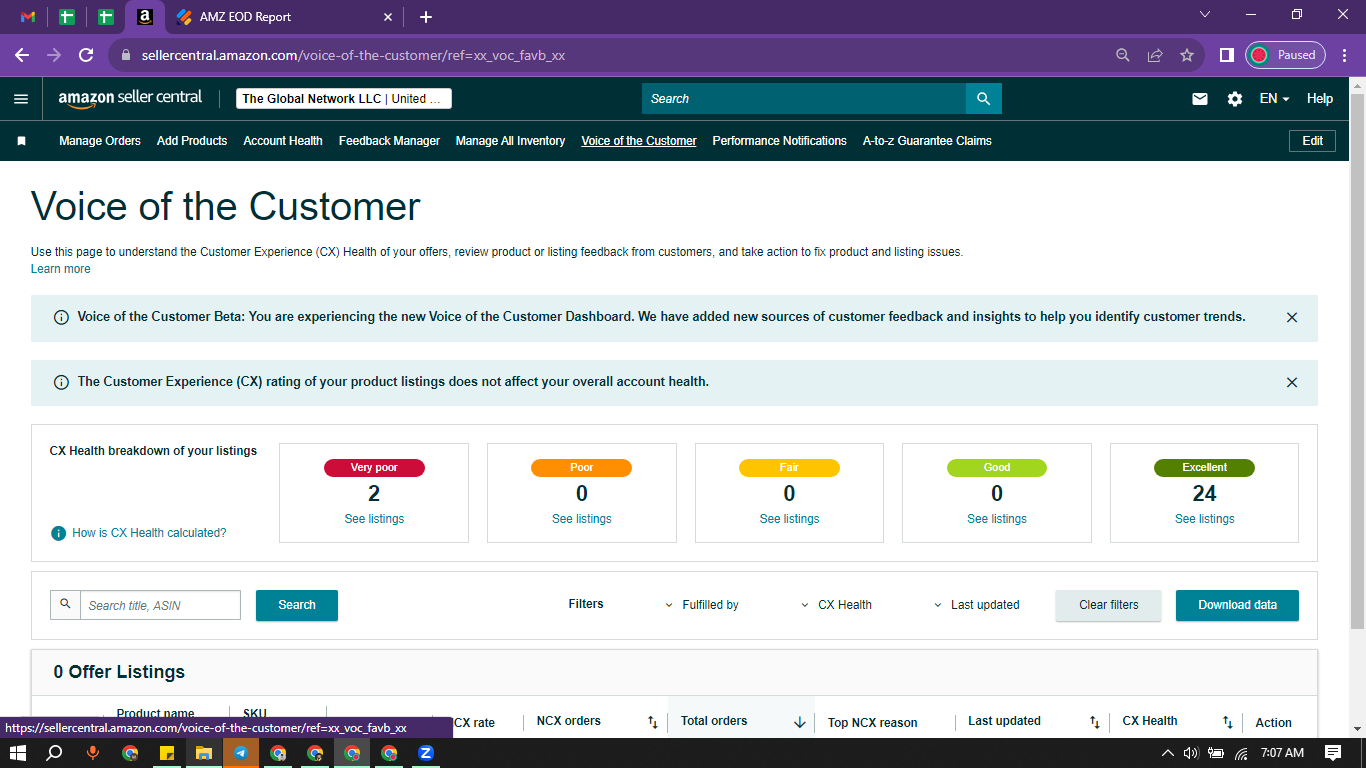This screenshot has height=768, width=1366.
Task: Open the Windows notification center
Action: click(x=1333, y=753)
